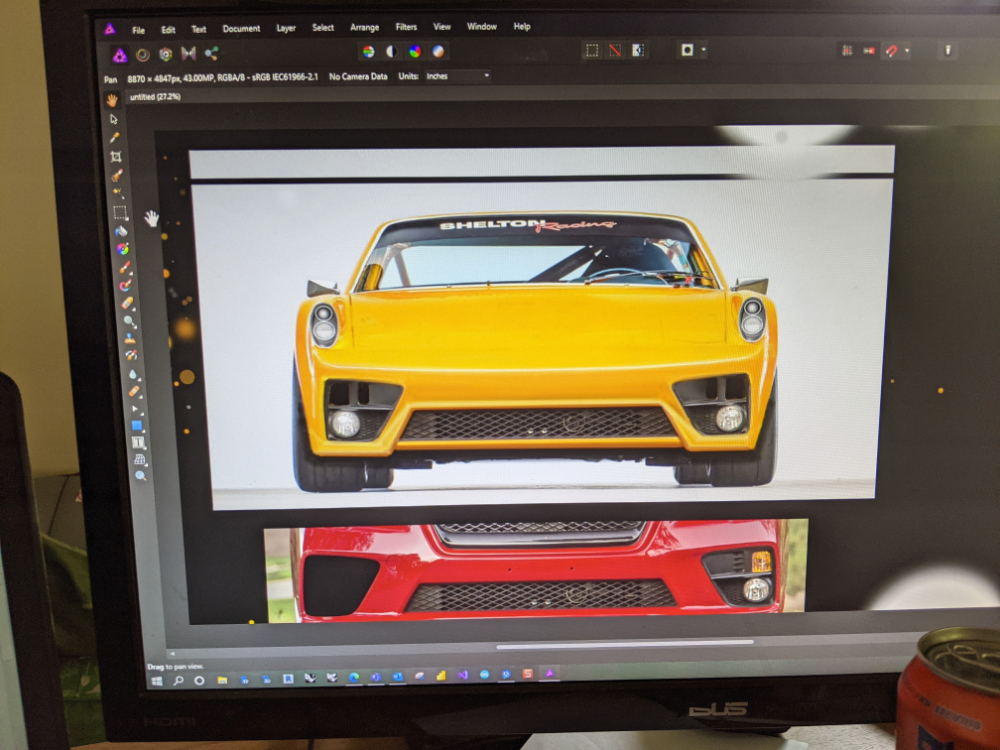Open the Layer menu
This screenshot has height=750, width=1000.
286,29
